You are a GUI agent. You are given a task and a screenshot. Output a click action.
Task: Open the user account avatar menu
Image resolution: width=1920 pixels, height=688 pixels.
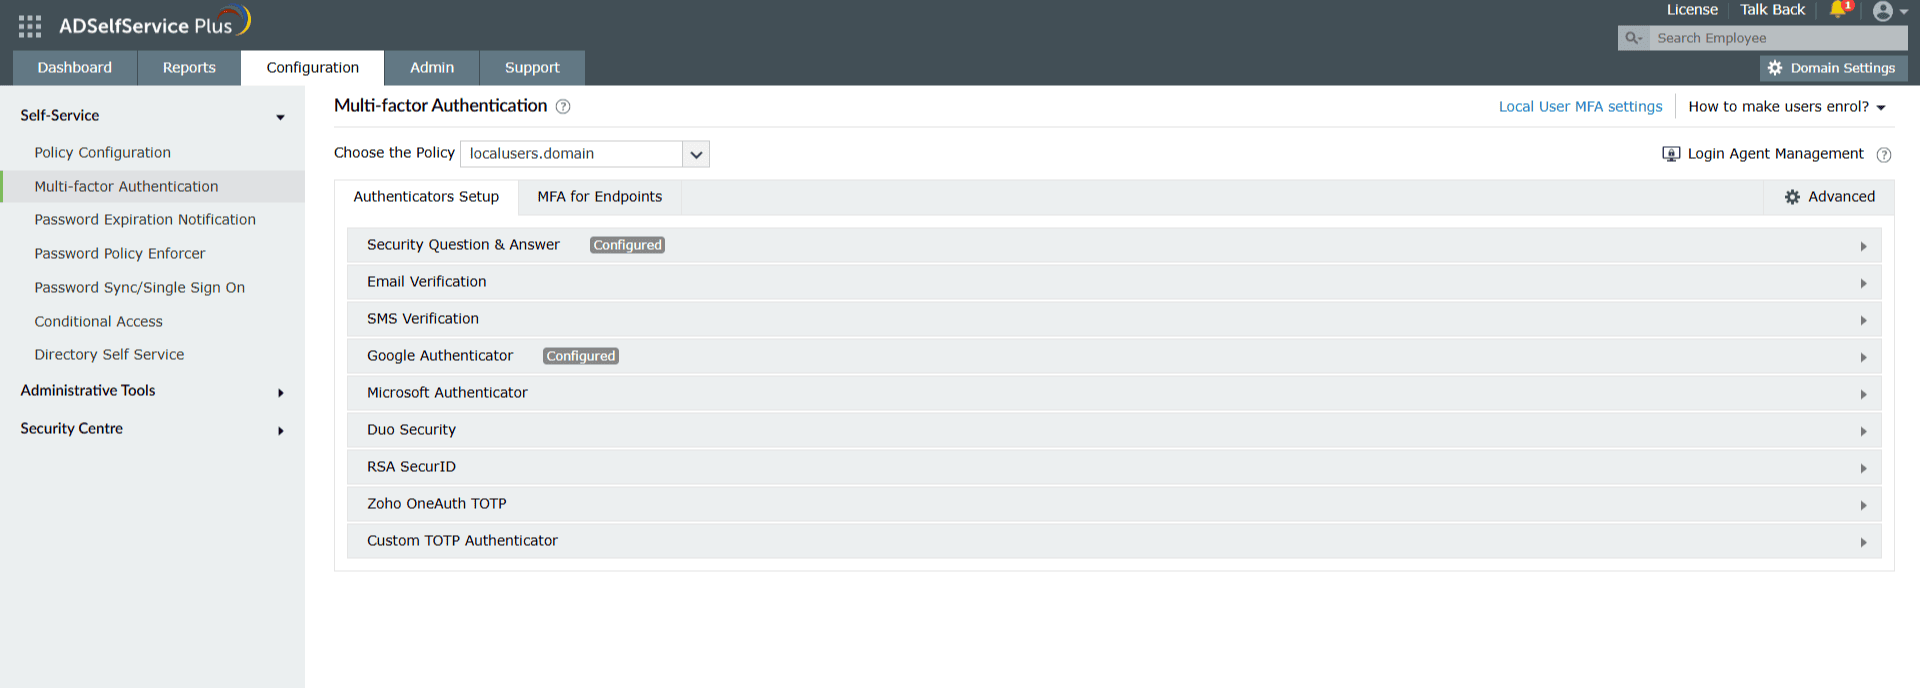(1883, 11)
